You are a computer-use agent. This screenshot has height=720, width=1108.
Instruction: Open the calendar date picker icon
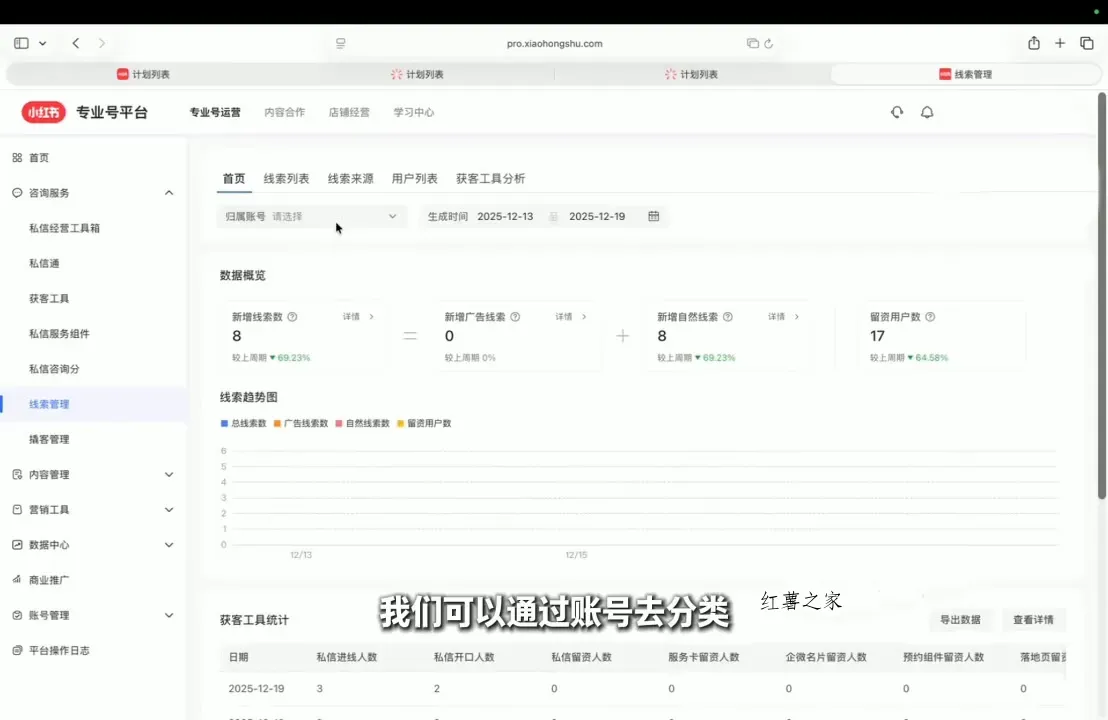(x=654, y=216)
